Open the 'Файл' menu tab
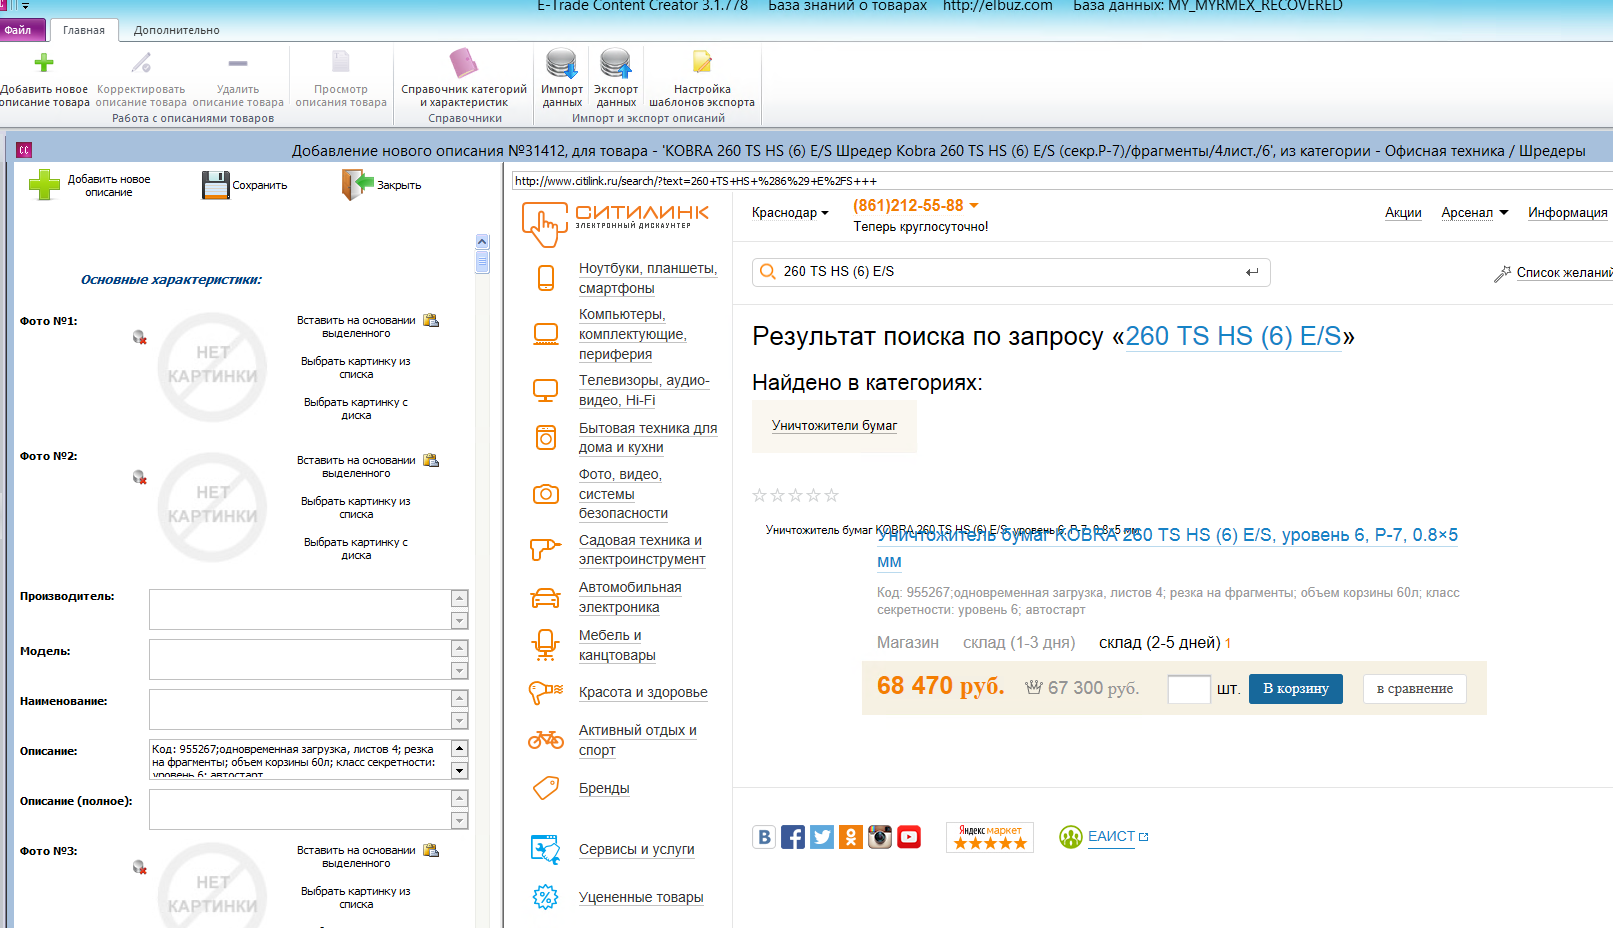 click(18, 30)
